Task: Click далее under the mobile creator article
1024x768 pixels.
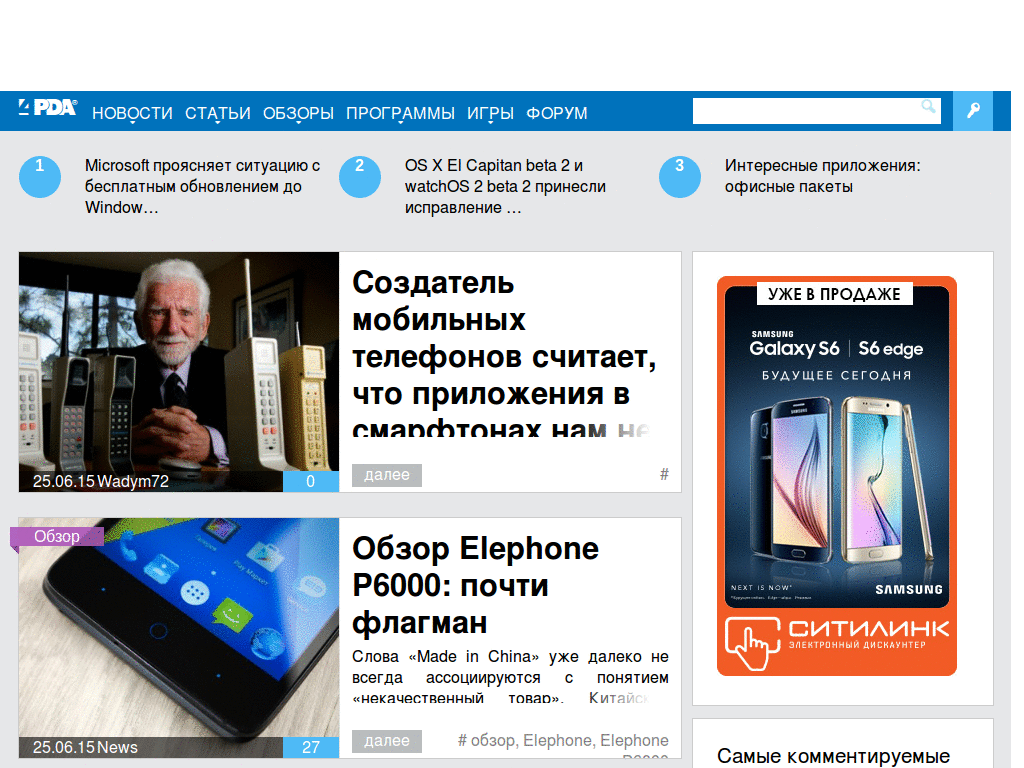Action: click(387, 475)
